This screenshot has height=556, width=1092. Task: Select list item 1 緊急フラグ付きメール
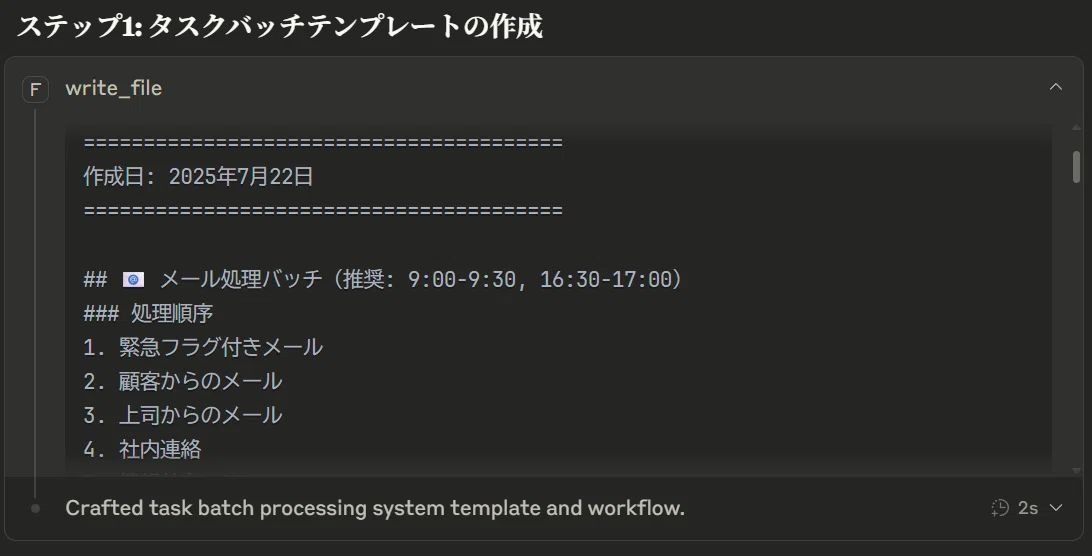click(x=203, y=347)
